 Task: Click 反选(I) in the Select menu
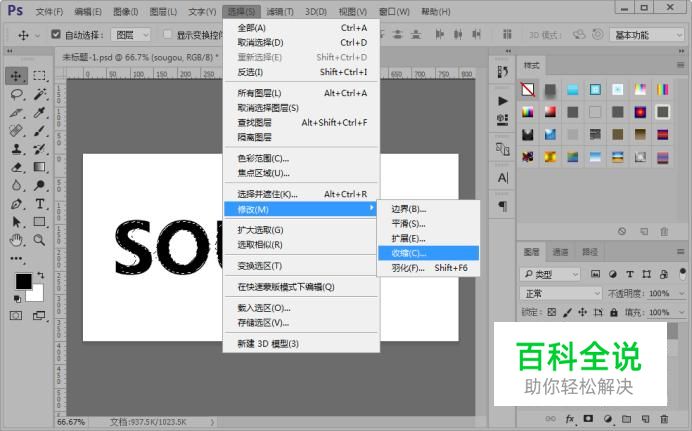(302, 72)
